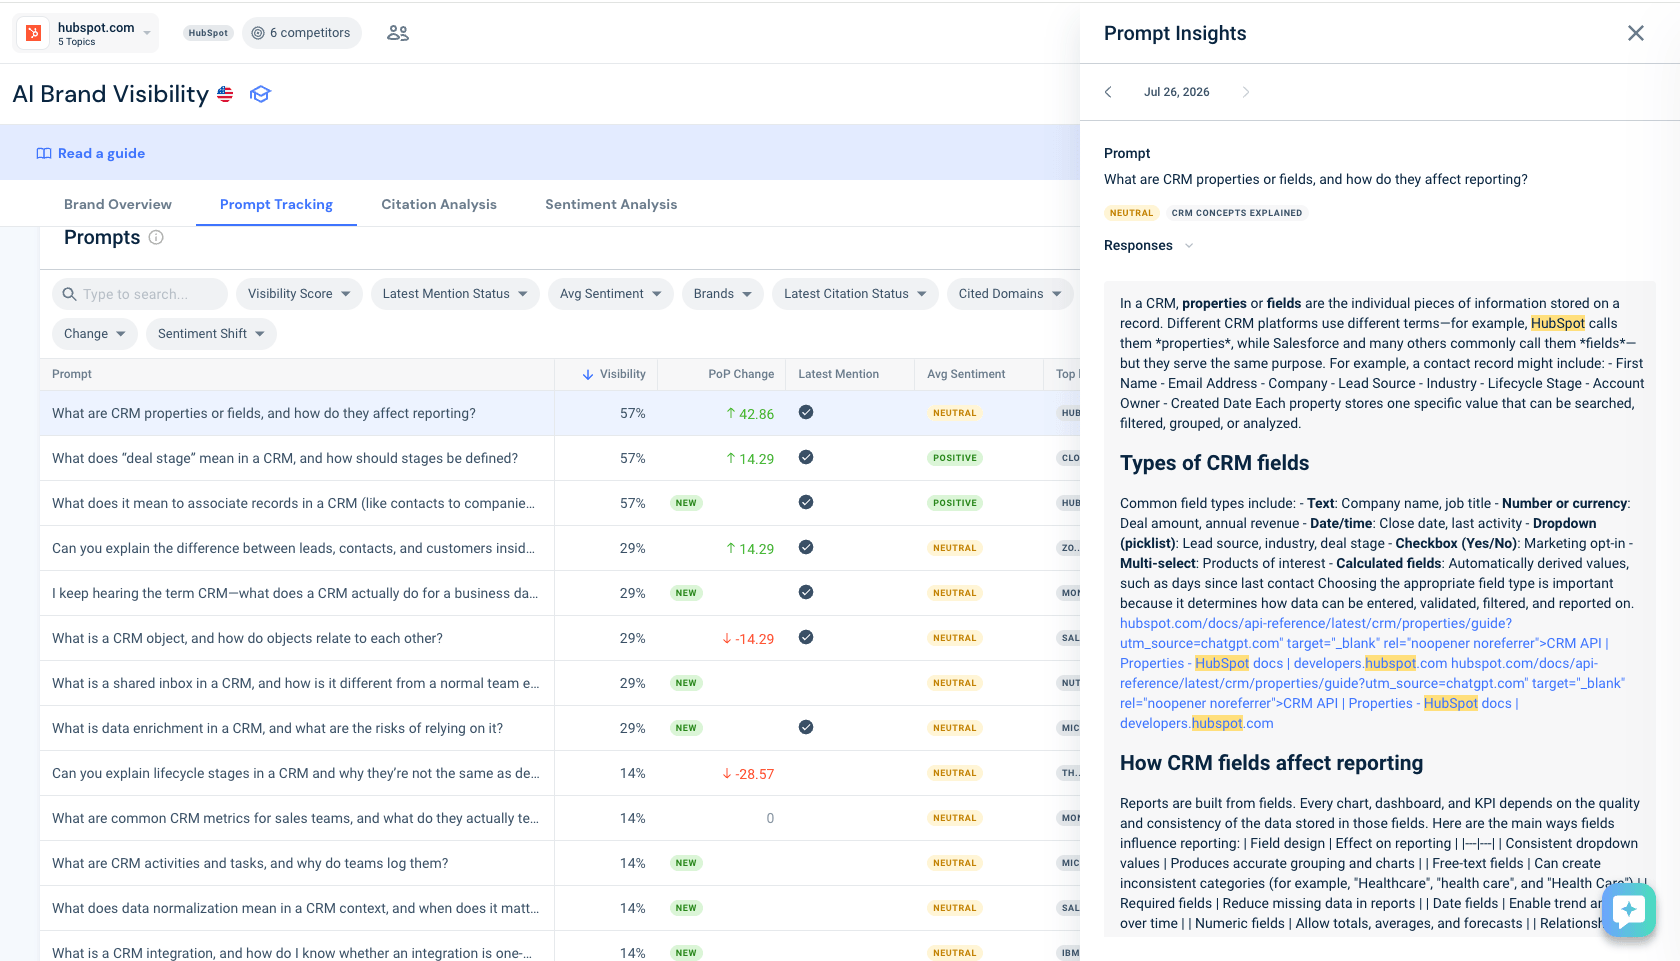
Task: Click the POSITIVE badge in deal stage row
Action: [x=955, y=458]
